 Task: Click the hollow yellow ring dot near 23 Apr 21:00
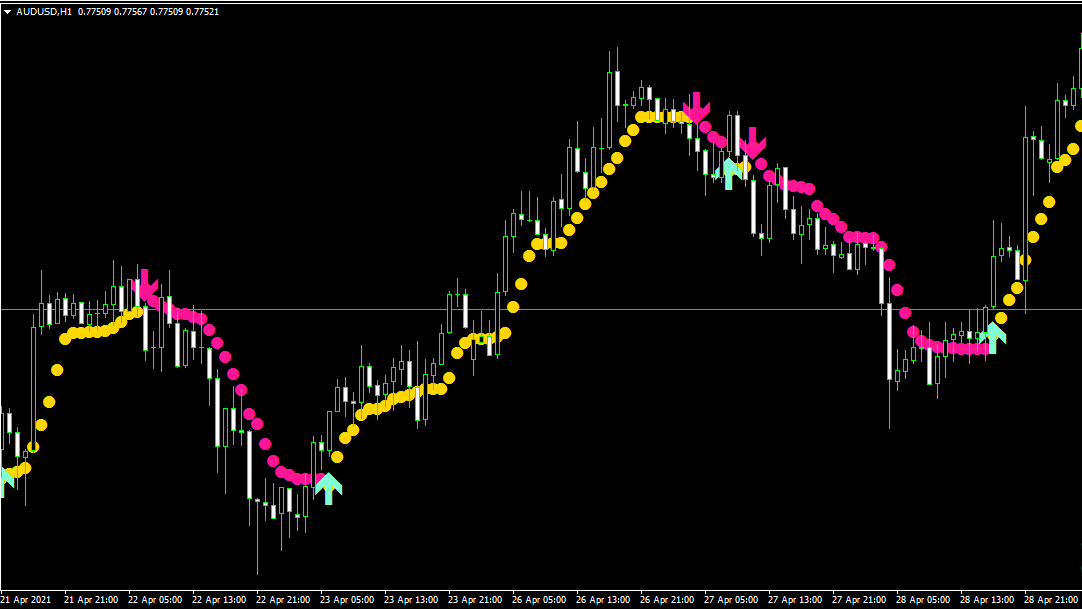pyautogui.click(x=483, y=339)
